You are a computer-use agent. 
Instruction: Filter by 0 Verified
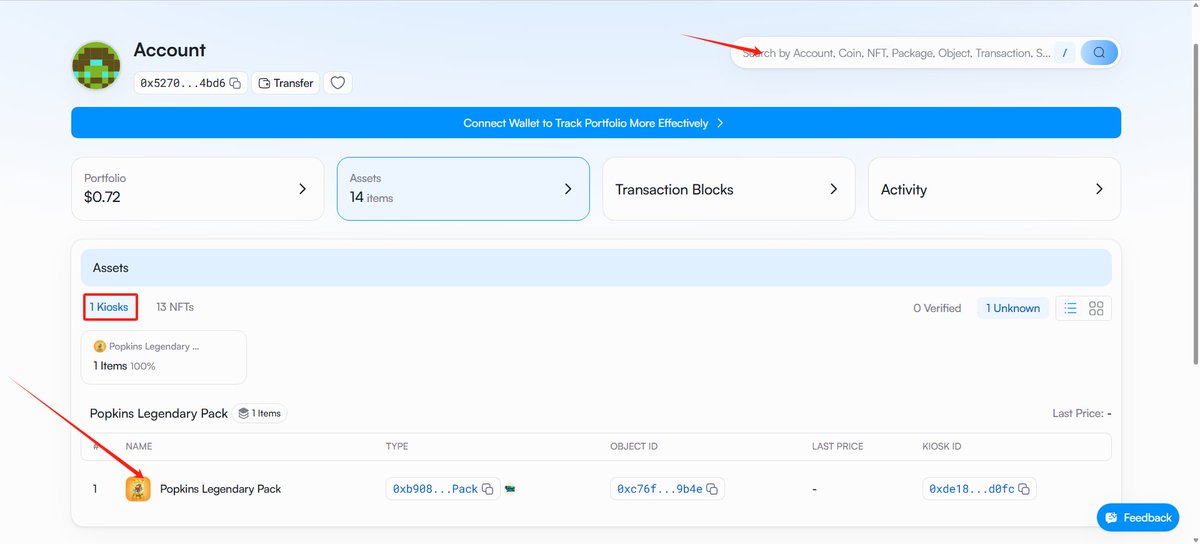pos(937,308)
